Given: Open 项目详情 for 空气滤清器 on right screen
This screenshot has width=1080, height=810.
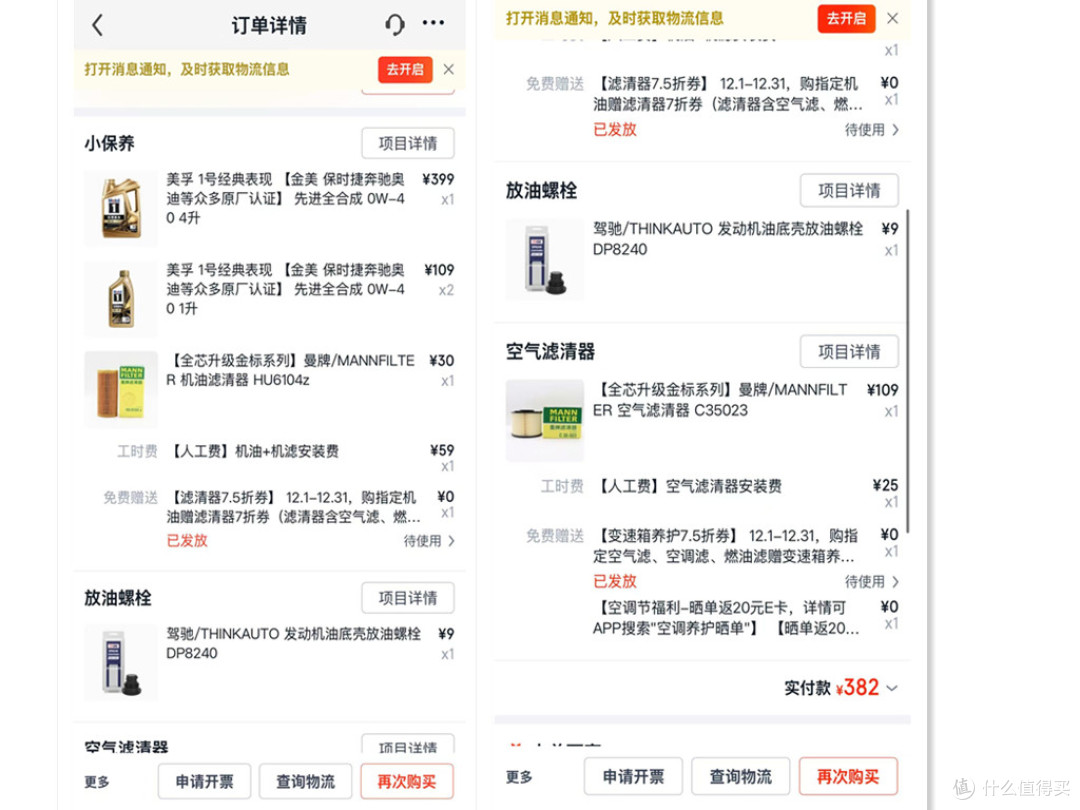Looking at the screenshot, I should point(849,352).
